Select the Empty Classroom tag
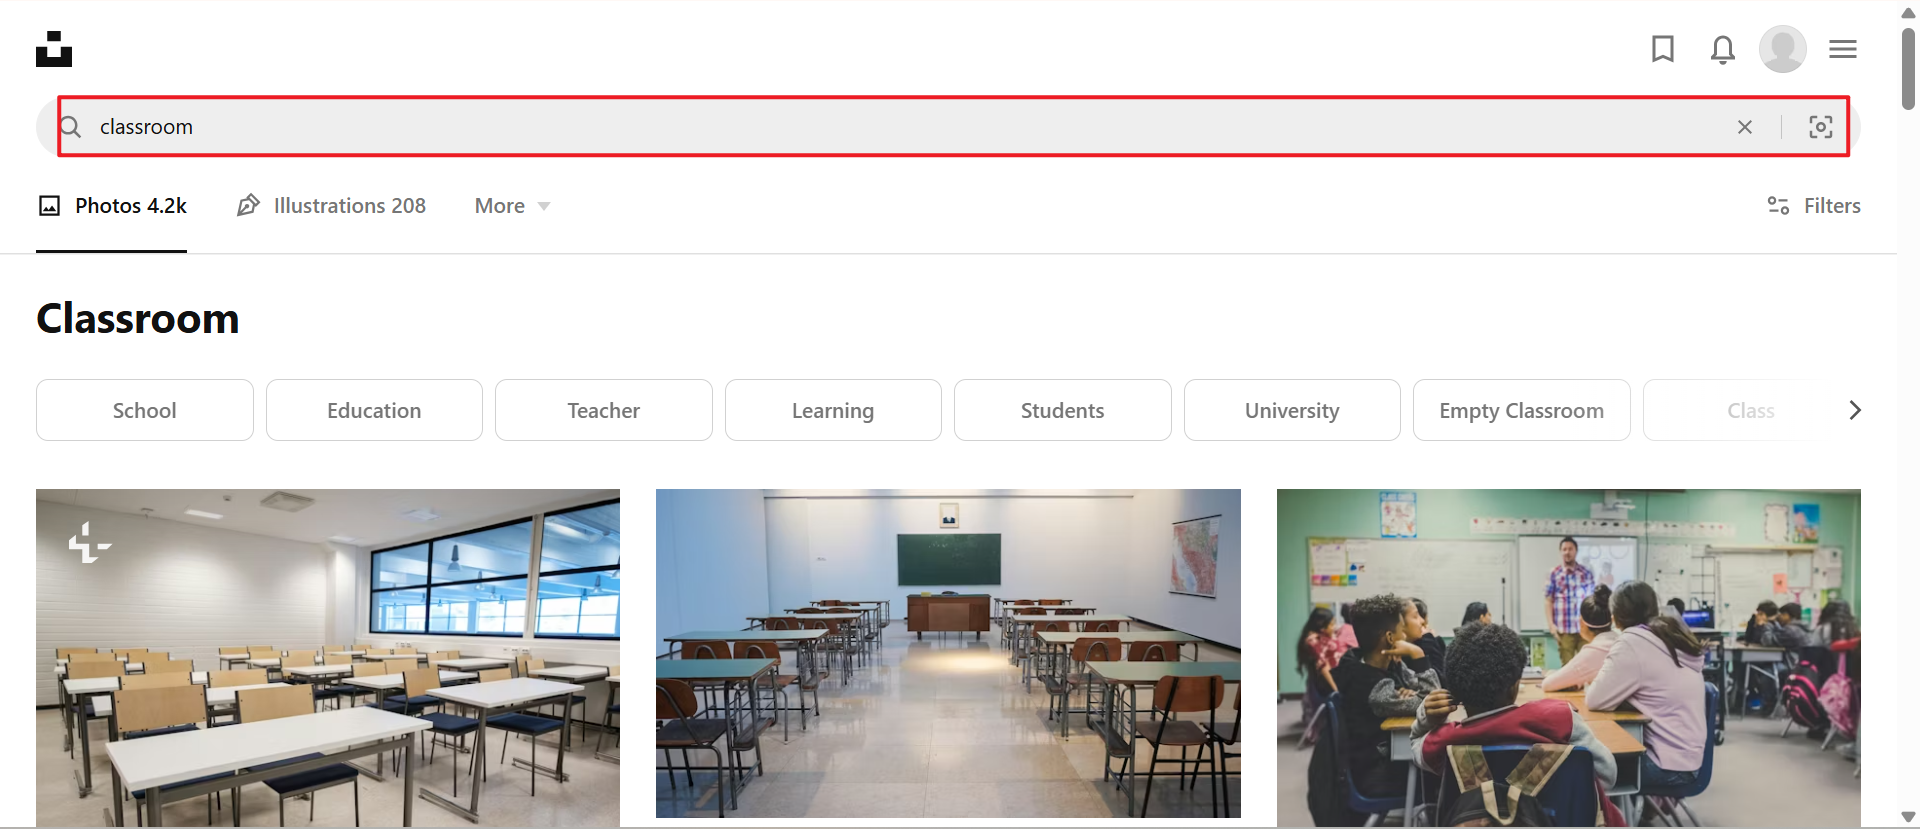This screenshot has height=829, width=1920. pos(1521,410)
